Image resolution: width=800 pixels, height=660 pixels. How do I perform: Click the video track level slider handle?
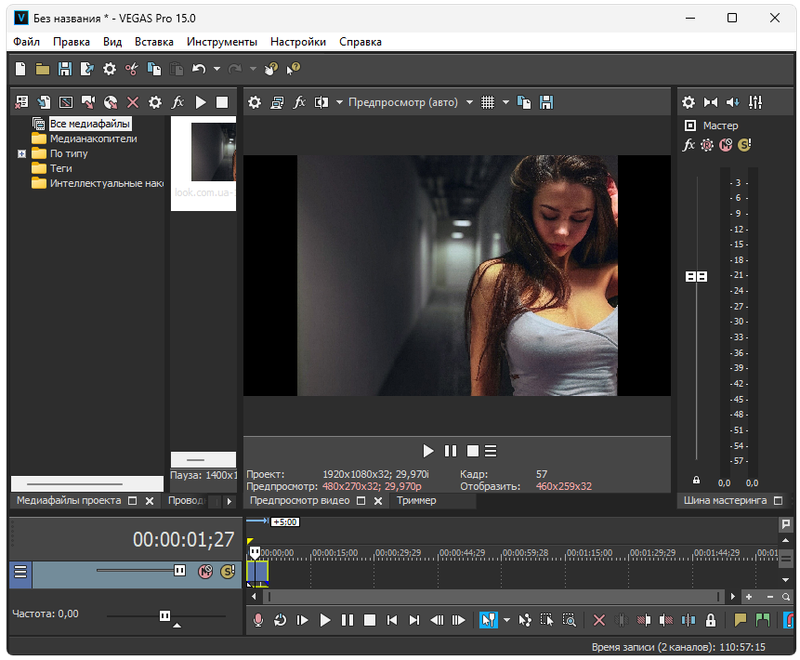(x=180, y=570)
